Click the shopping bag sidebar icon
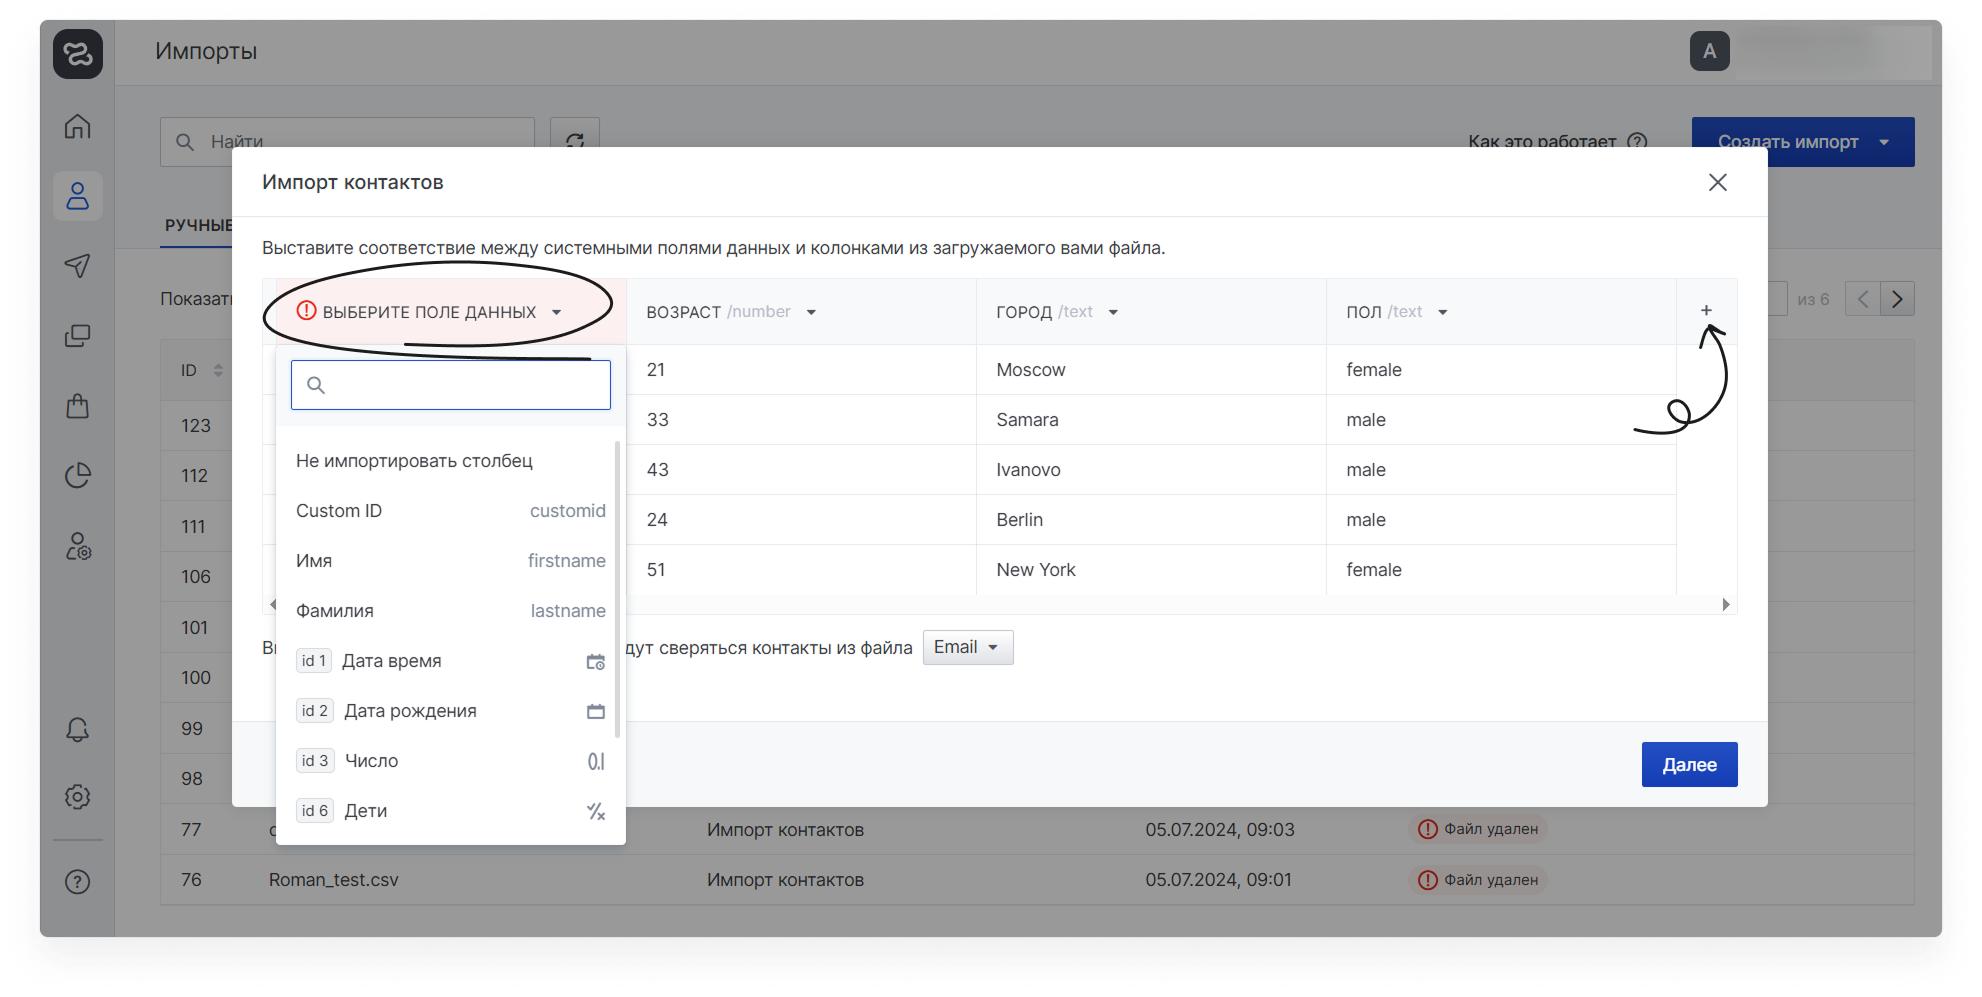 77,406
